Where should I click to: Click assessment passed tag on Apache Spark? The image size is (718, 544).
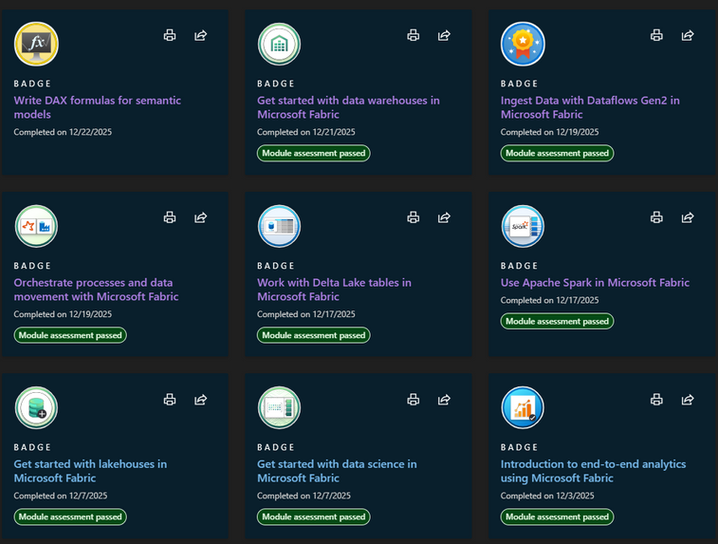(557, 321)
